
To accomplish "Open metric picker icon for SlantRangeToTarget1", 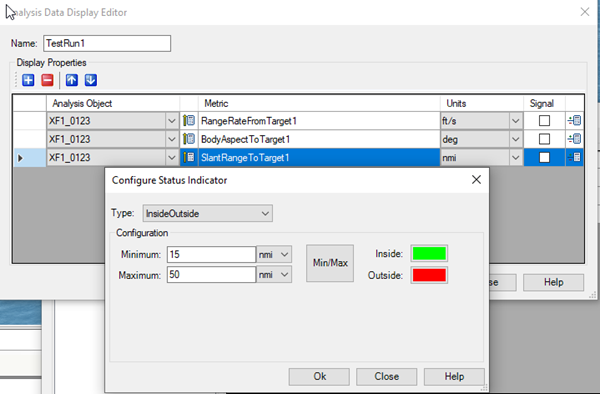I will [x=189, y=157].
